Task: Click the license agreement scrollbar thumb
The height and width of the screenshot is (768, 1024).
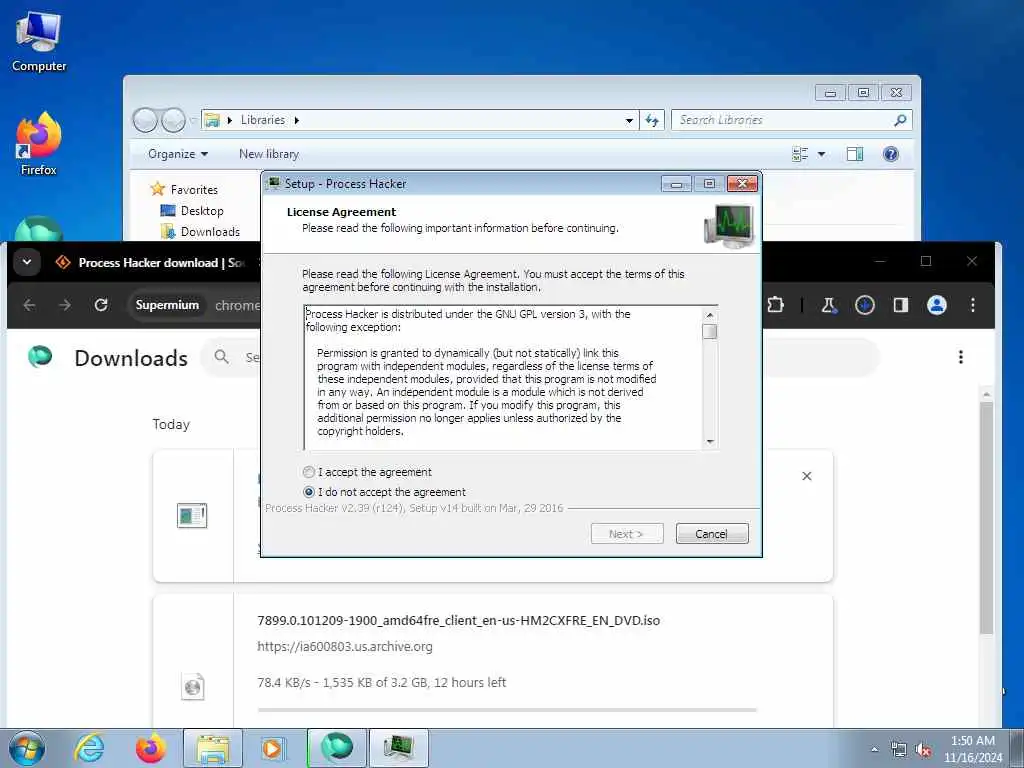Action: [710, 332]
